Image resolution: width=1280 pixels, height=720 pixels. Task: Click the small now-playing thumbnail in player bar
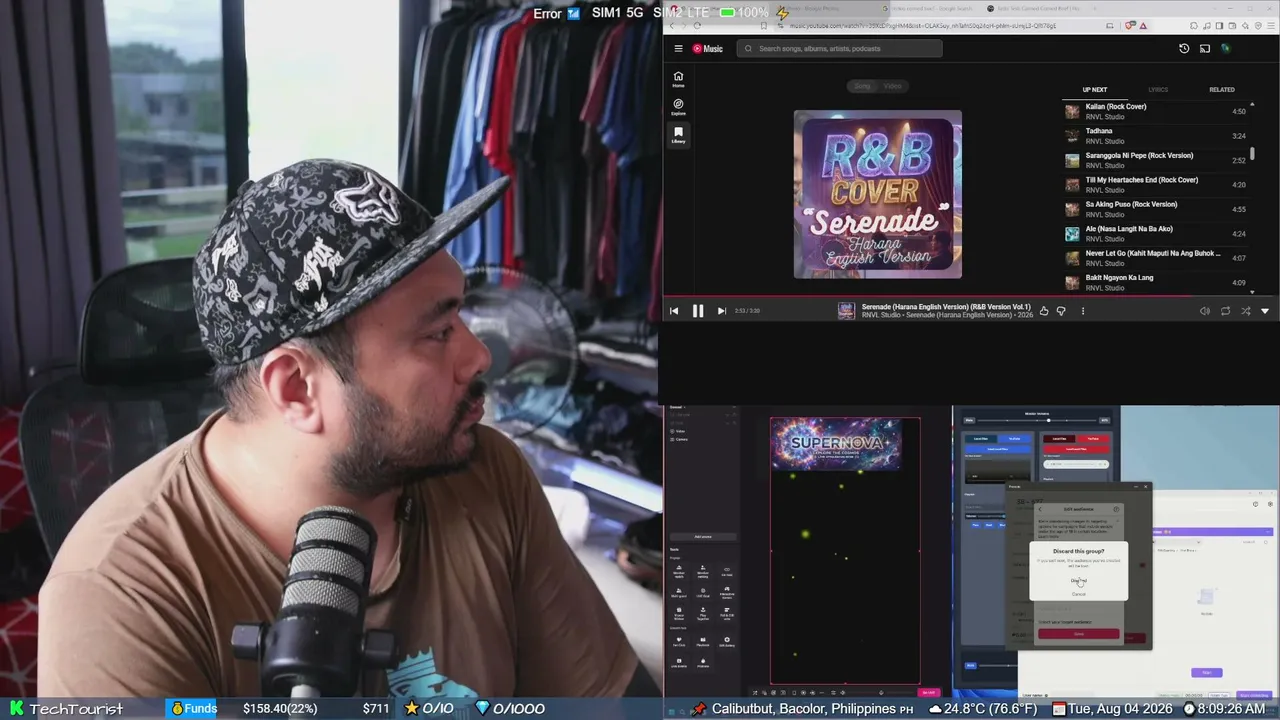click(846, 311)
